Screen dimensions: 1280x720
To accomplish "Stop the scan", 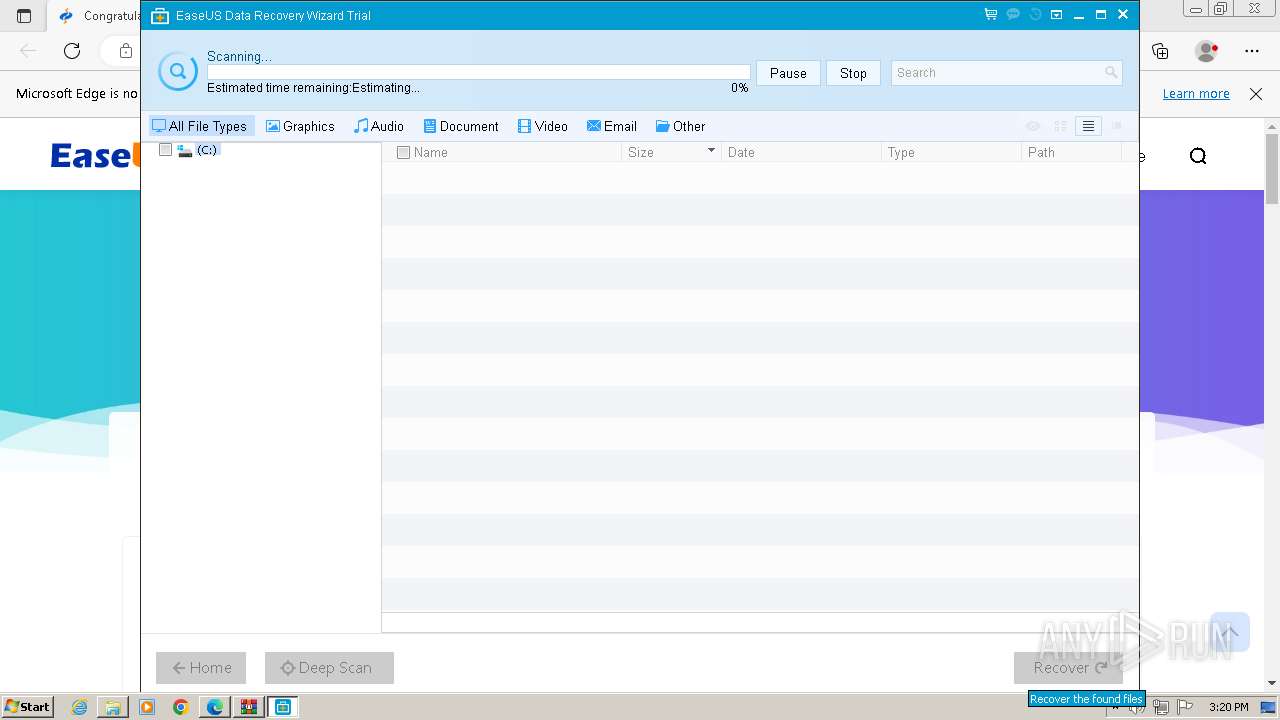I will [x=853, y=73].
